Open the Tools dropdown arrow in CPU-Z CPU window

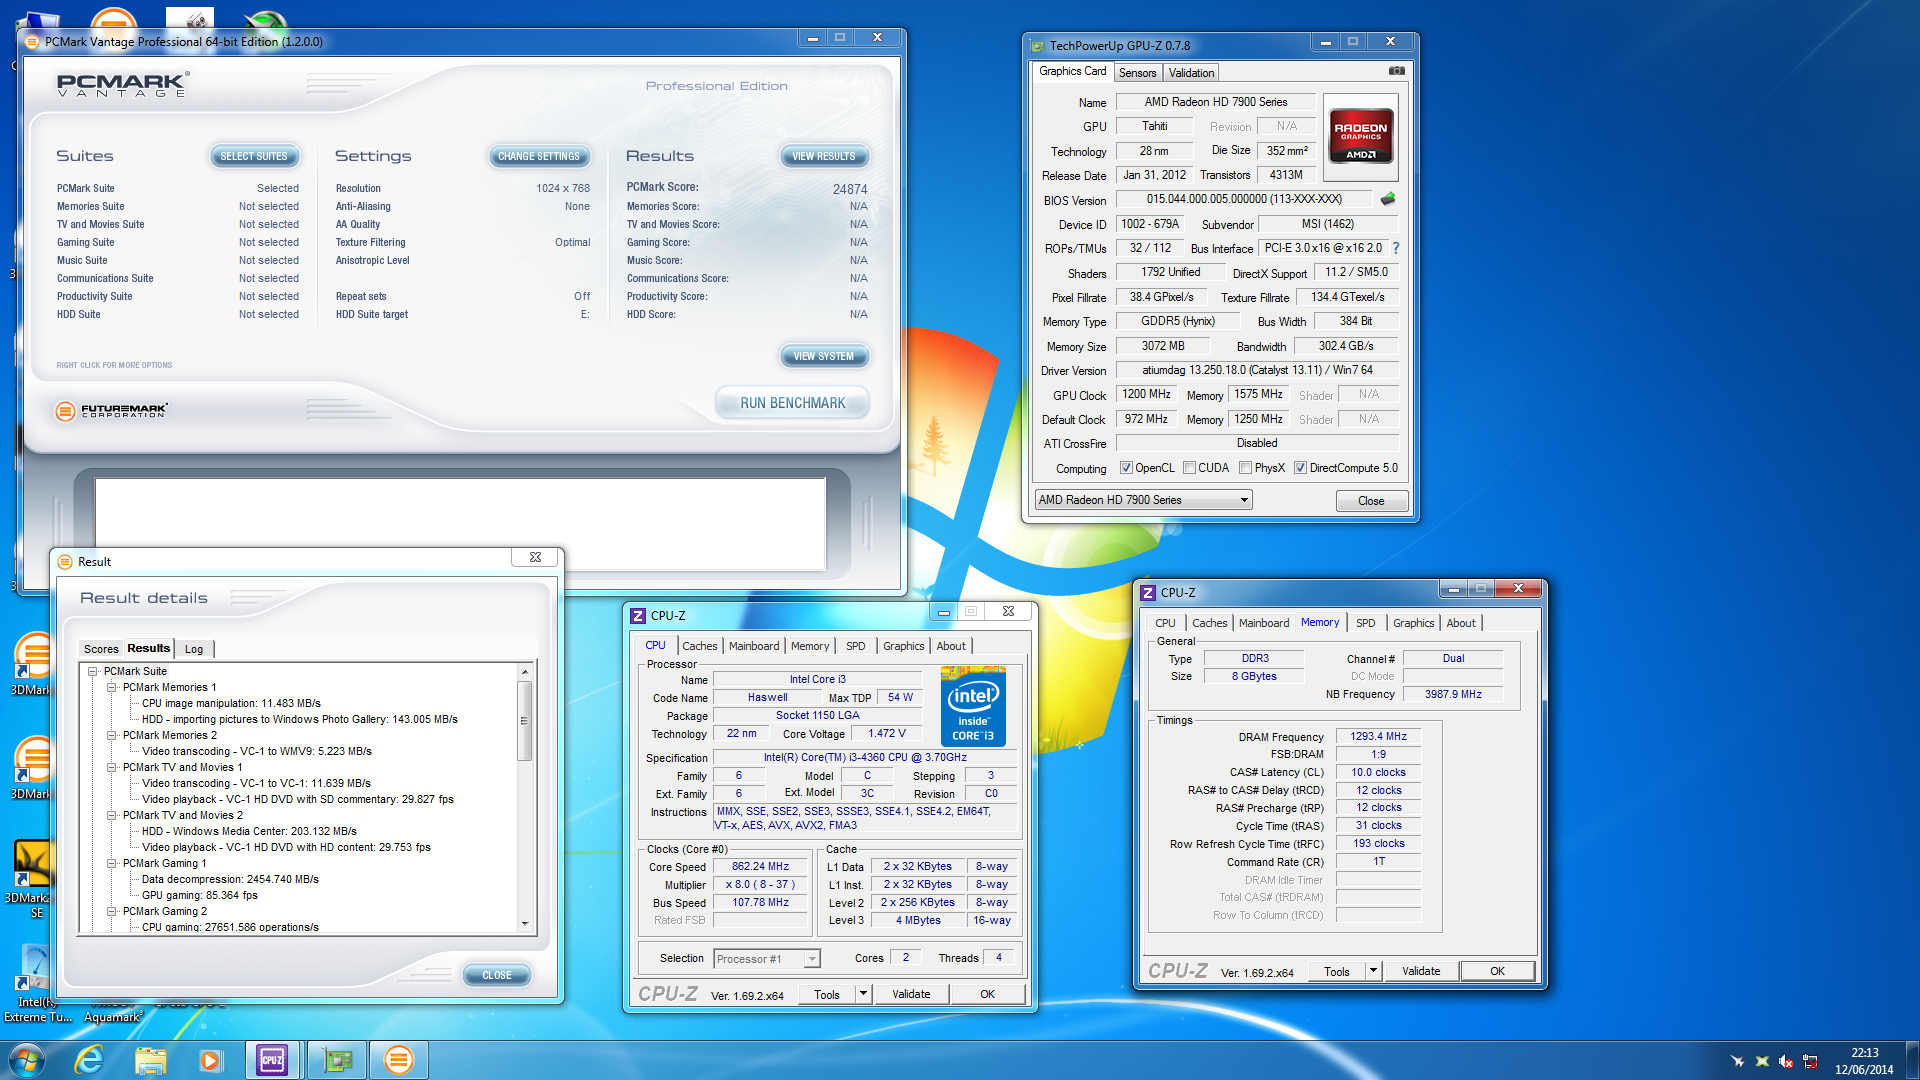pos(863,994)
